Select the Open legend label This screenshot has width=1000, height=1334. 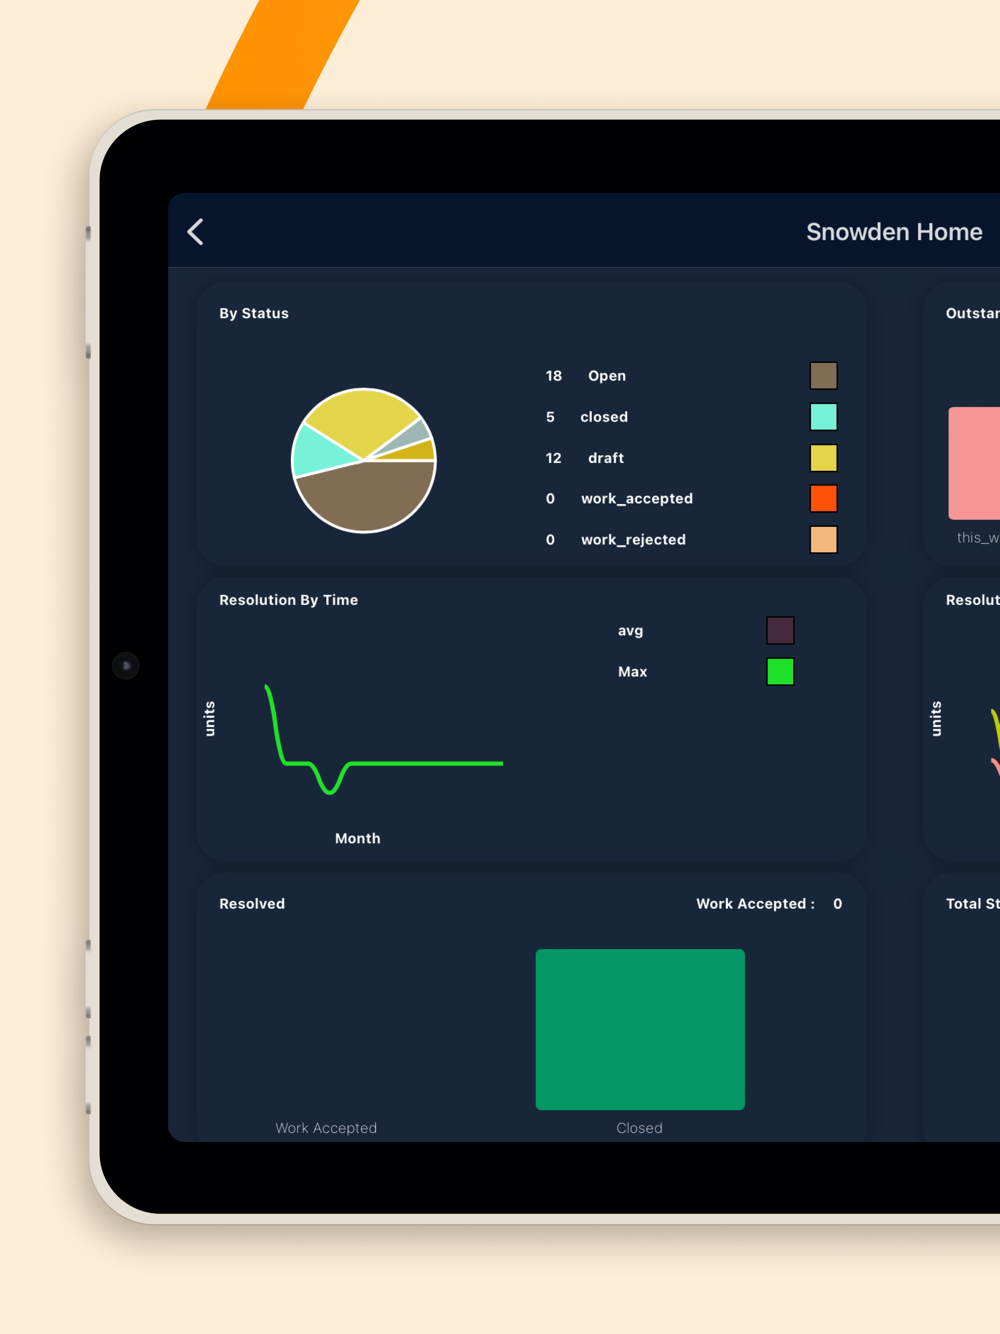pyautogui.click(x=607, y=376)
